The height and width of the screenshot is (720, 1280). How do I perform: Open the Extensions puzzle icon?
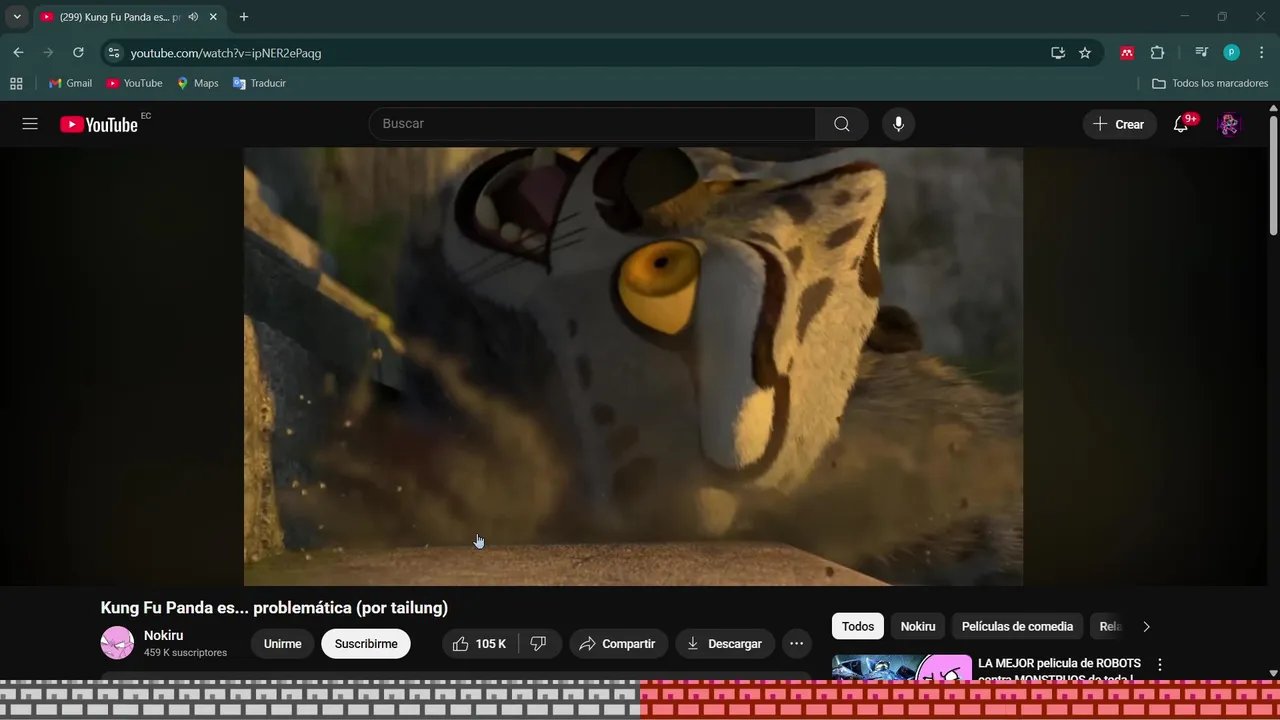click(1158, 53)
